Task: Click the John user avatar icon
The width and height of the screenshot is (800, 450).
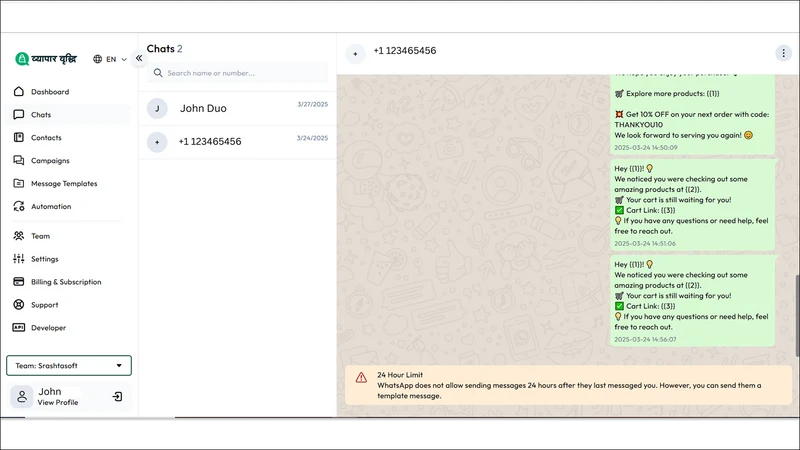Action: pyautogui.click(x=22, y=396)
